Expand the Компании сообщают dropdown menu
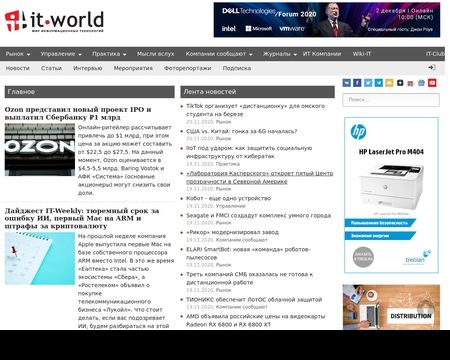Screen dimensions: 450x360 click(219, 54)
